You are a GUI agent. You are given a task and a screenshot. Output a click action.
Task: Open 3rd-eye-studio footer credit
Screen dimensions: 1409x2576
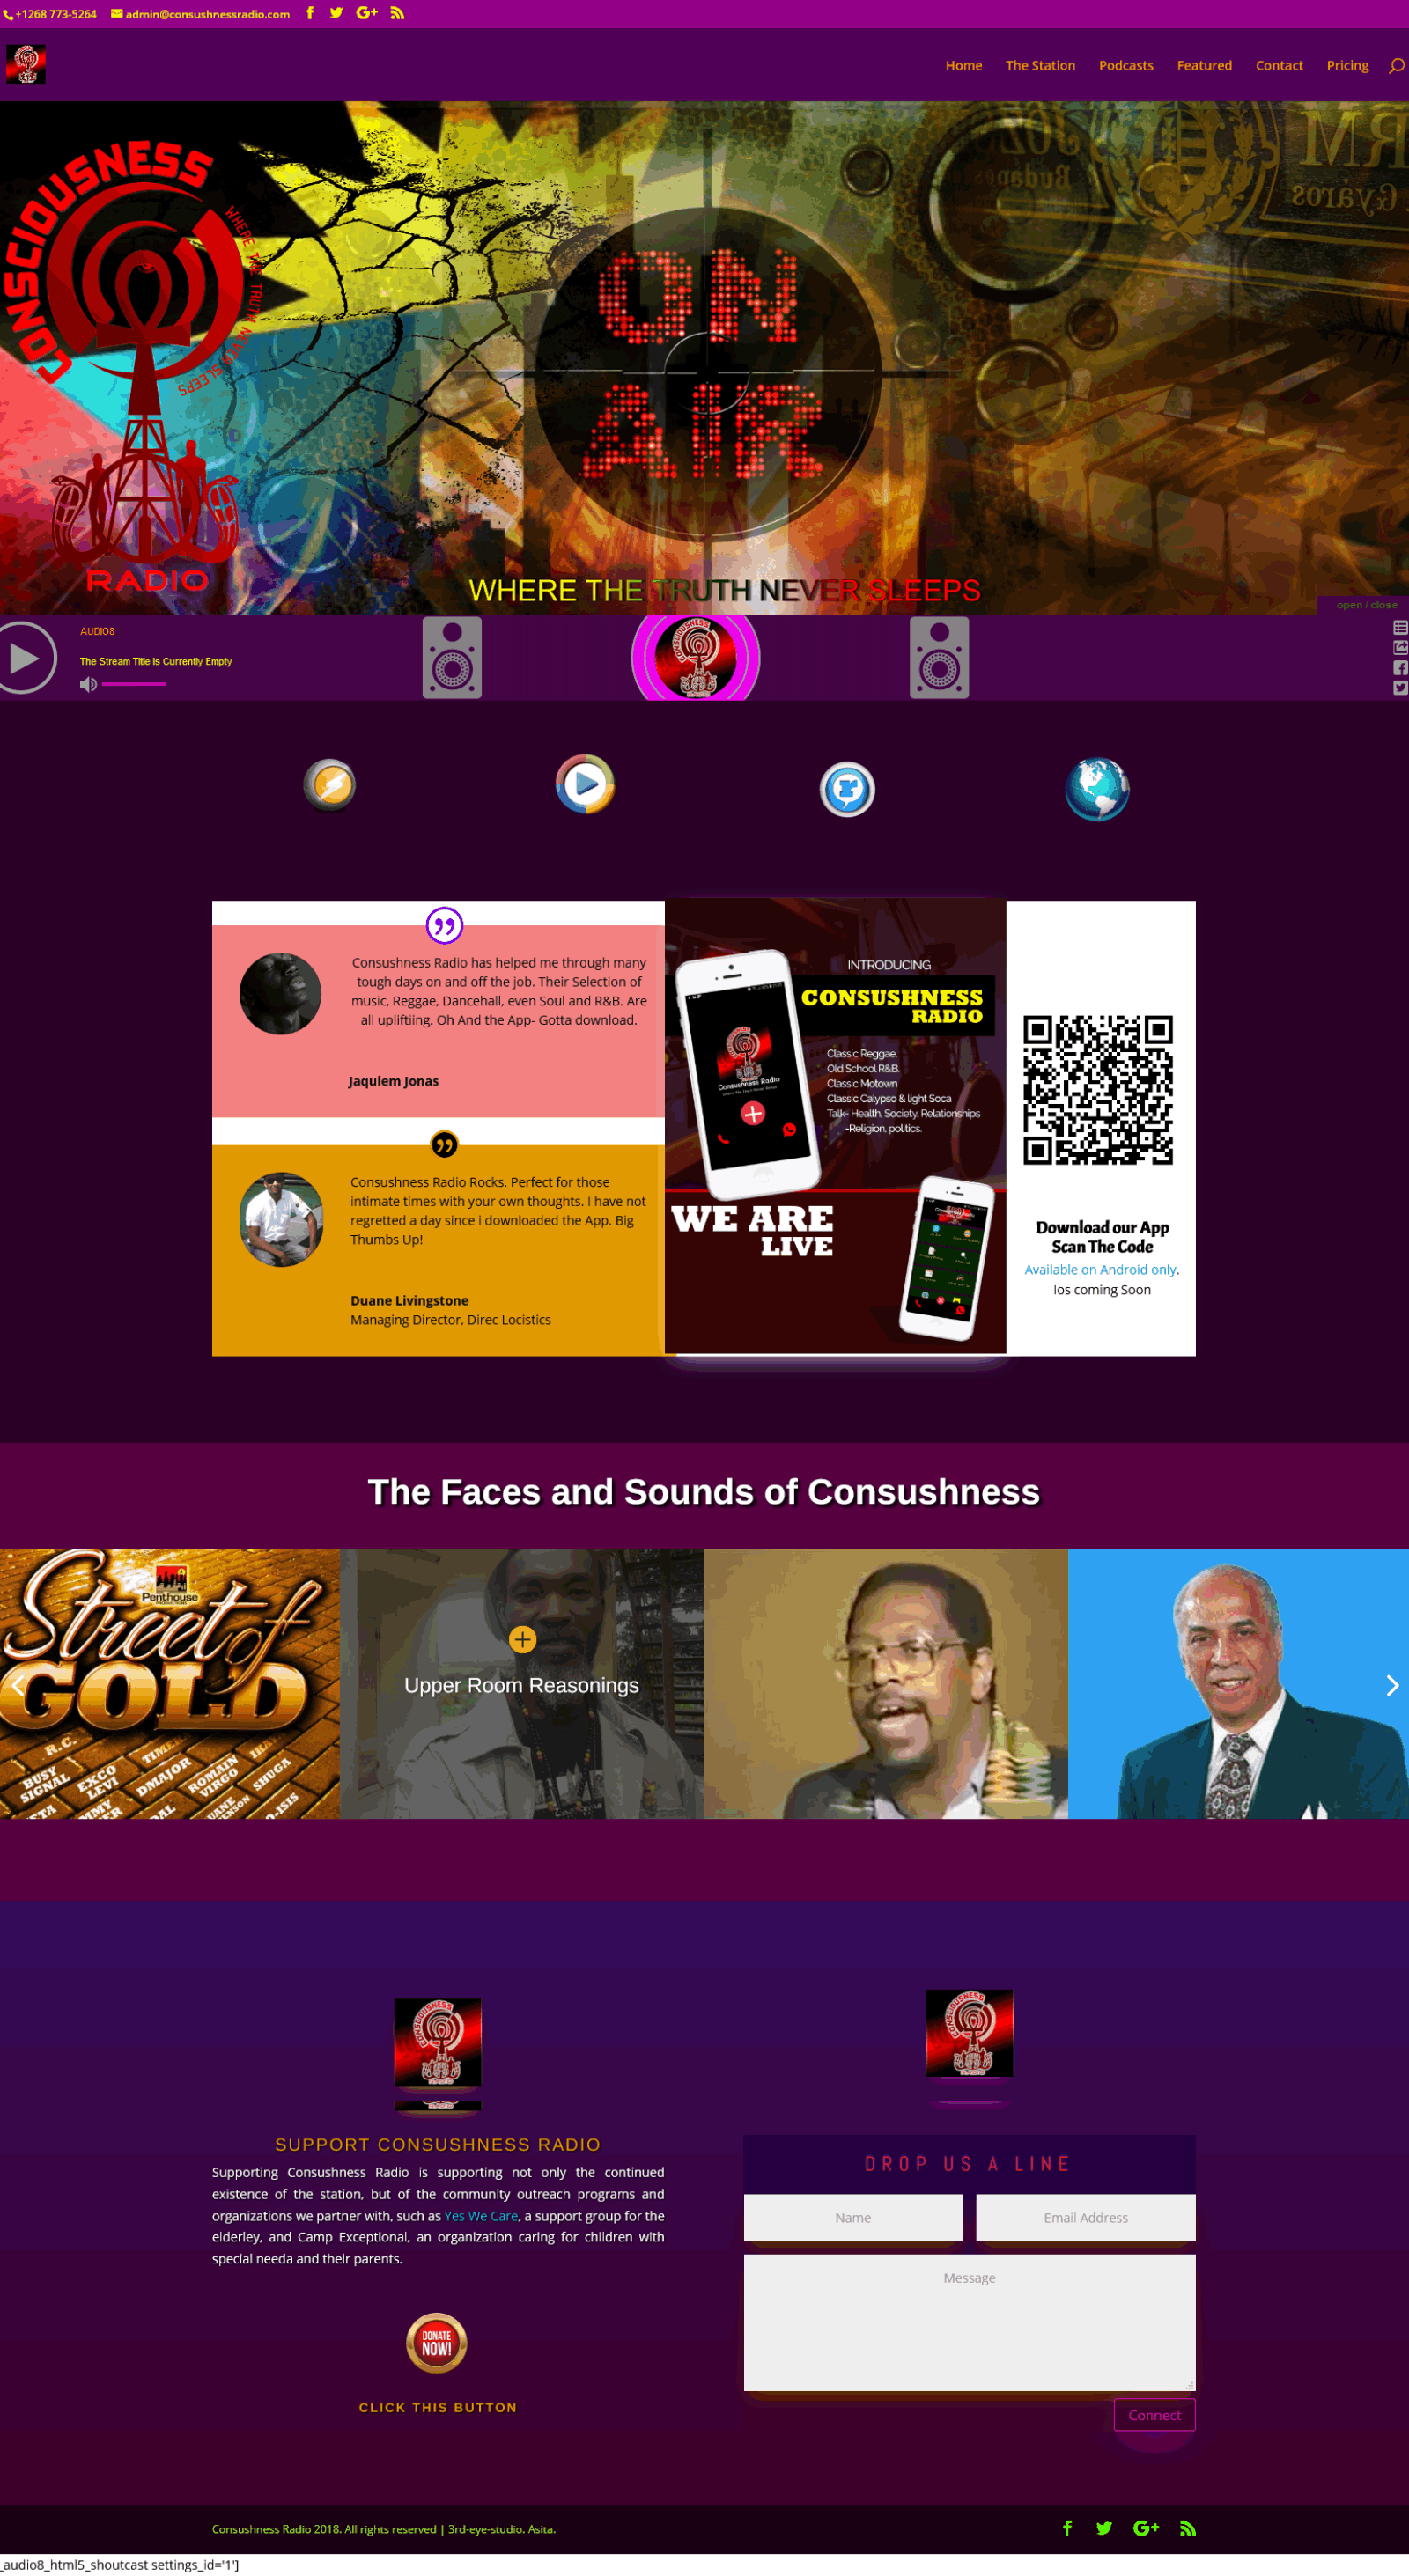click(486, 2529)
